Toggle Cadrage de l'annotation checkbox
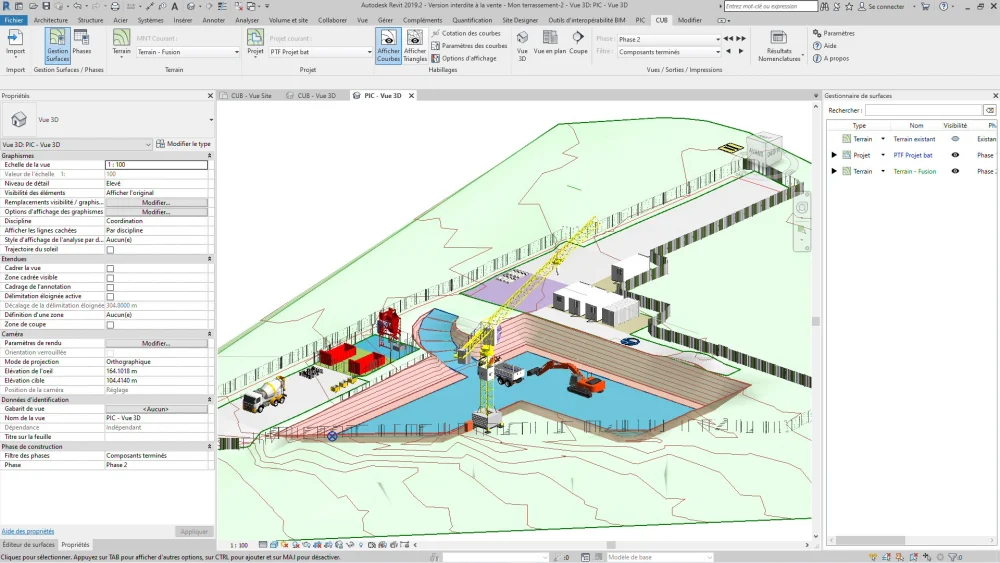Image resolution: width=1000 pixels, height=563 pixels. pyautogui.click(x=110, y=287)
